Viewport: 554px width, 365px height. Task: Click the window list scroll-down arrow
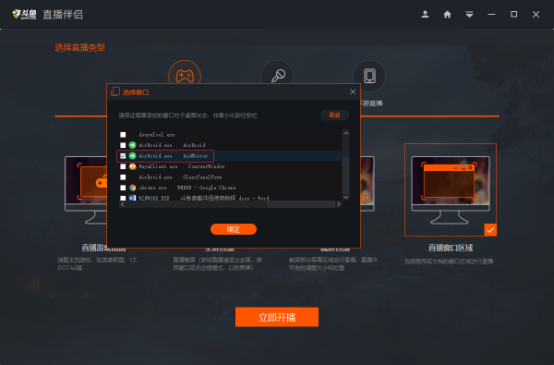[346, 197]
